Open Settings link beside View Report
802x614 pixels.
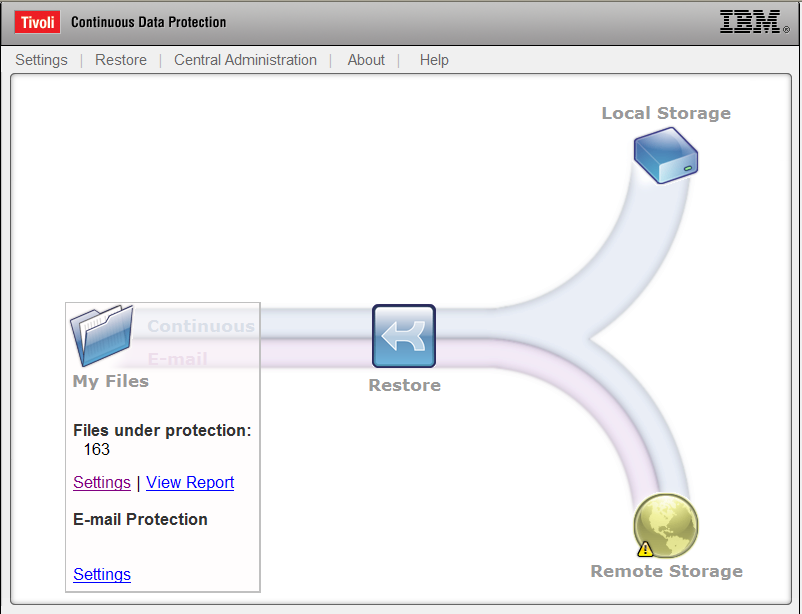pos(102,483)
